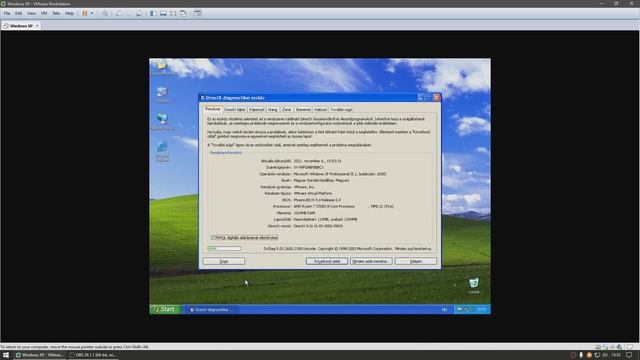The image size is (640, 360).
Task: Click the host taskbar clock
Action: tap(616, 355)
